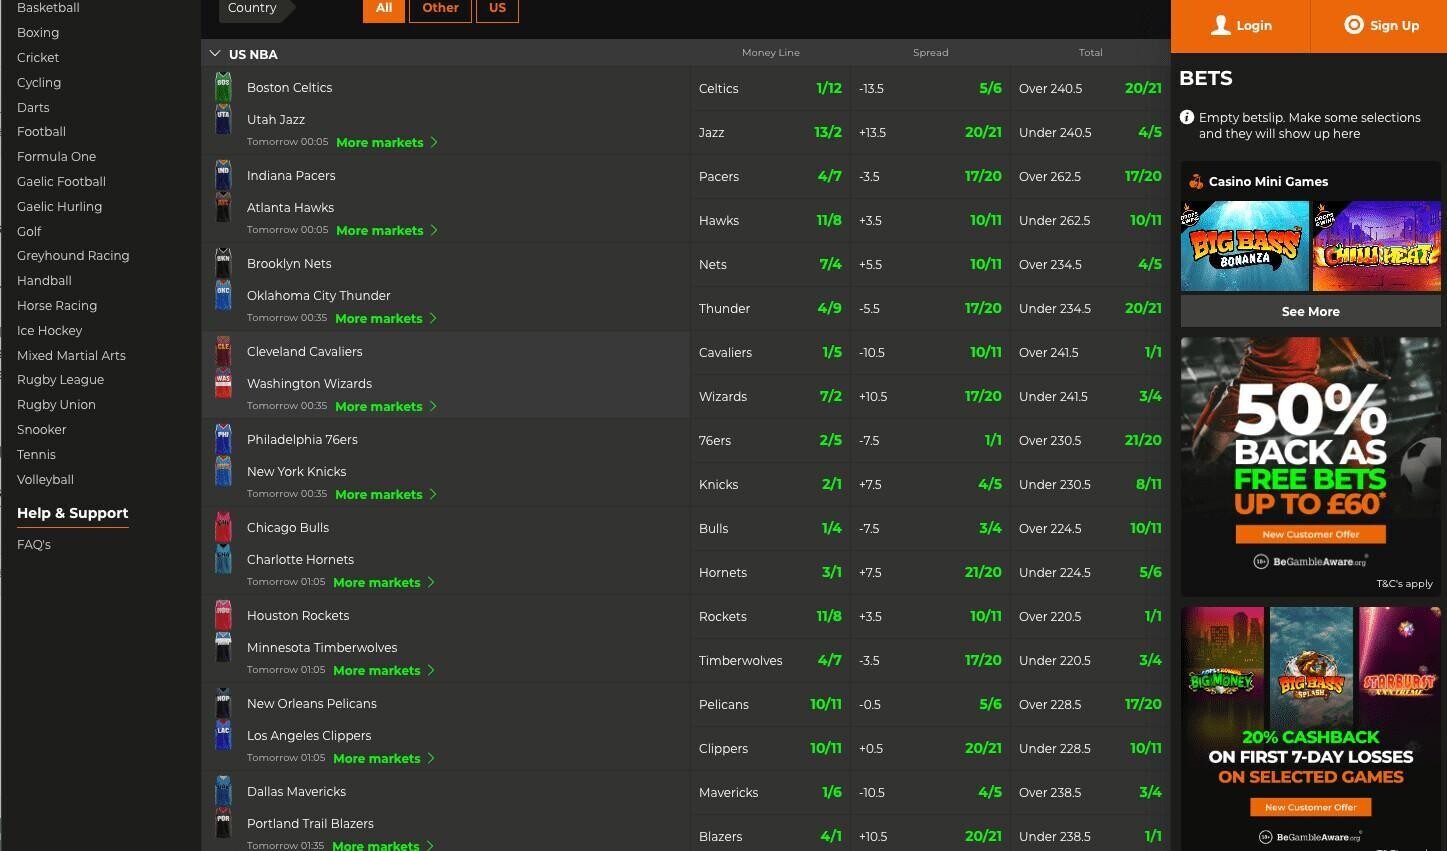1447x851 pixels.
Task: Click the Timberwolves money line 4/7 odds
Action: (770, 660)
